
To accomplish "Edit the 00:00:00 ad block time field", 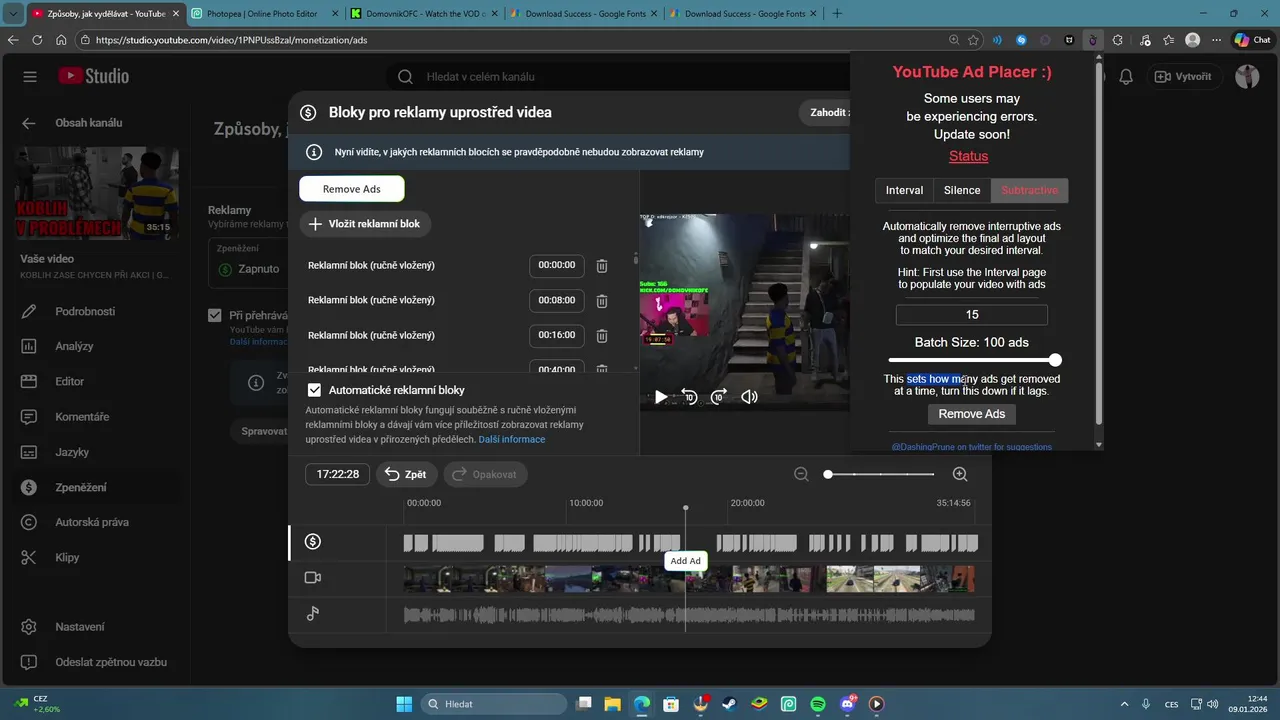I will [556, 266].
